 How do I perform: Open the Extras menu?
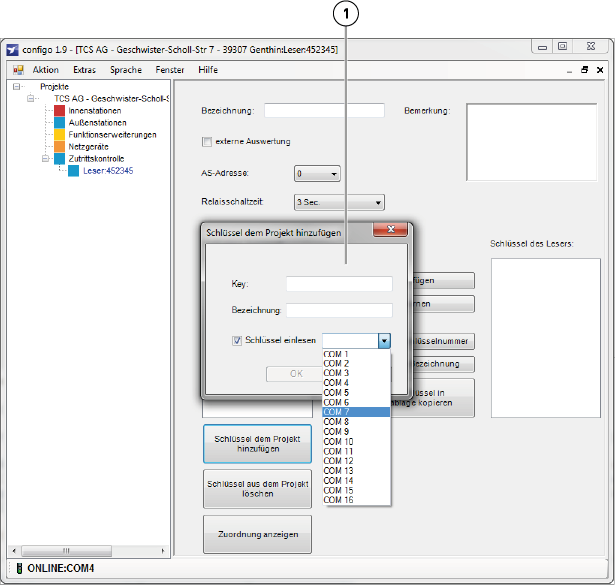tap(84, 70)
